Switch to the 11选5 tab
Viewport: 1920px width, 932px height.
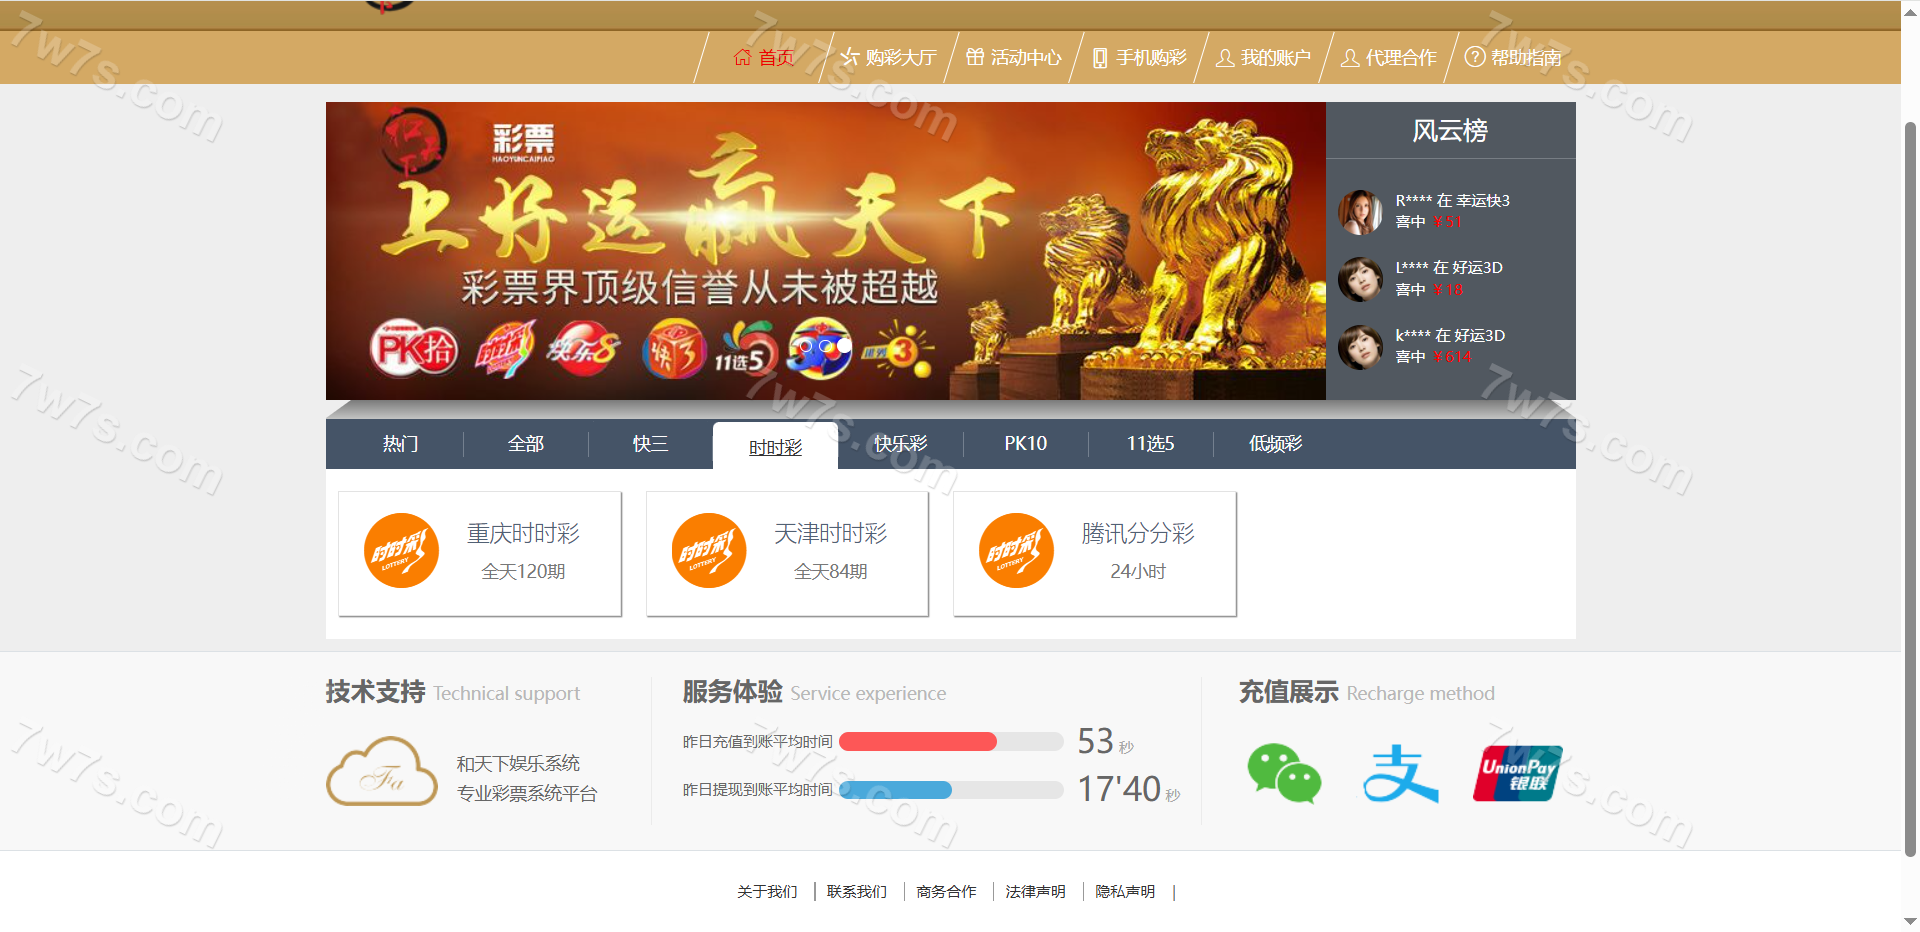1150,444
